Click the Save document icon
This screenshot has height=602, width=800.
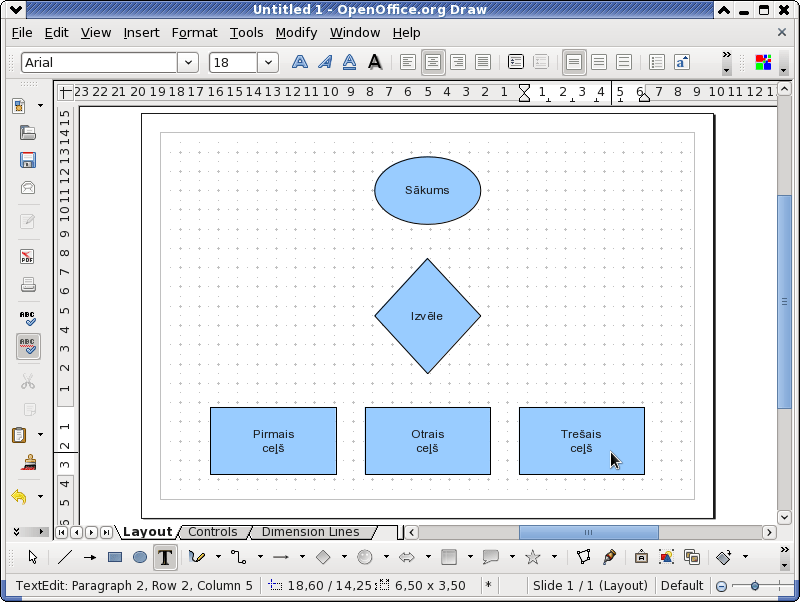28,160
